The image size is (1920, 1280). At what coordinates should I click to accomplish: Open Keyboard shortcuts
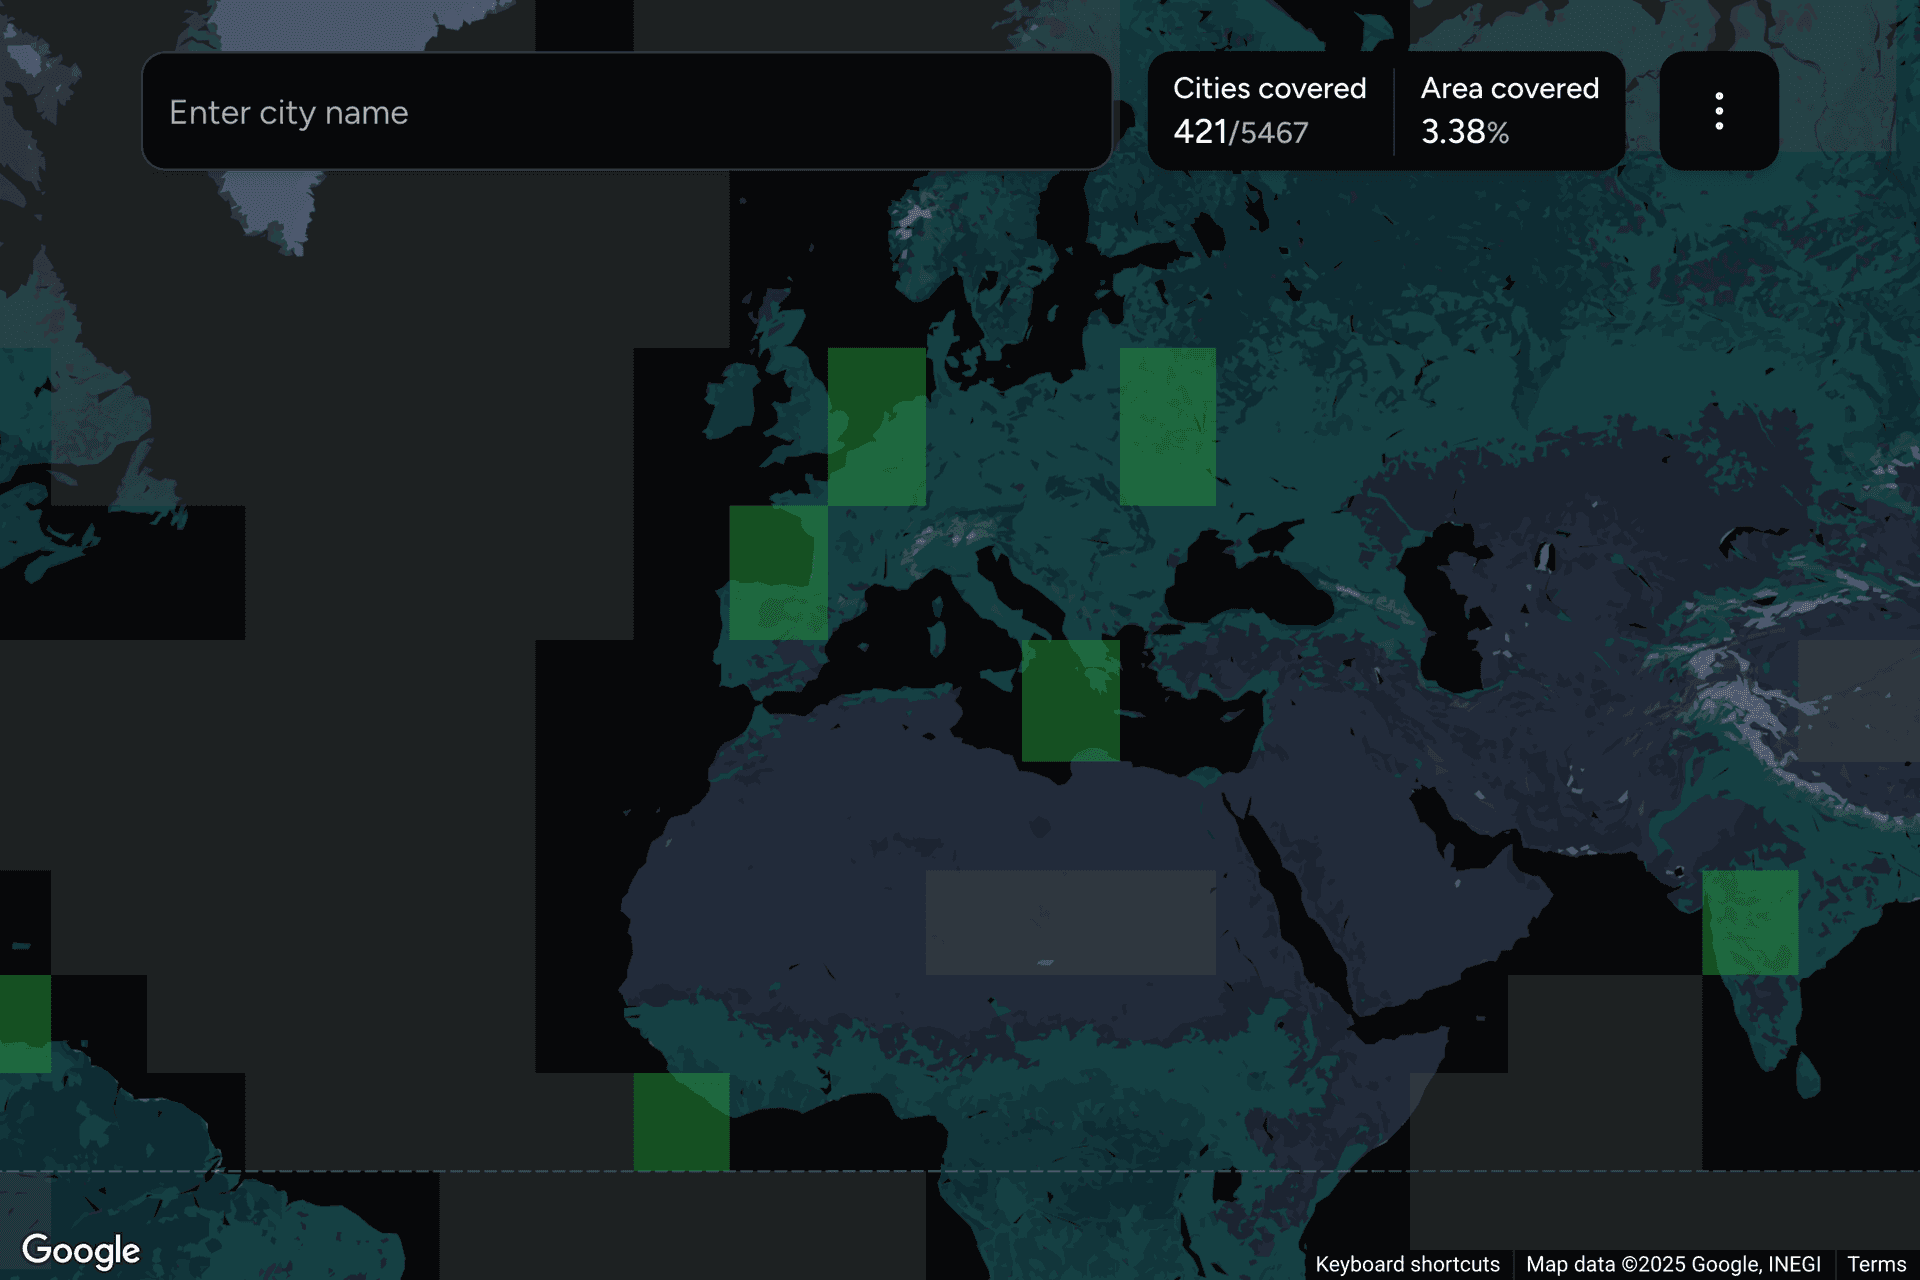click(1406, 1264)
